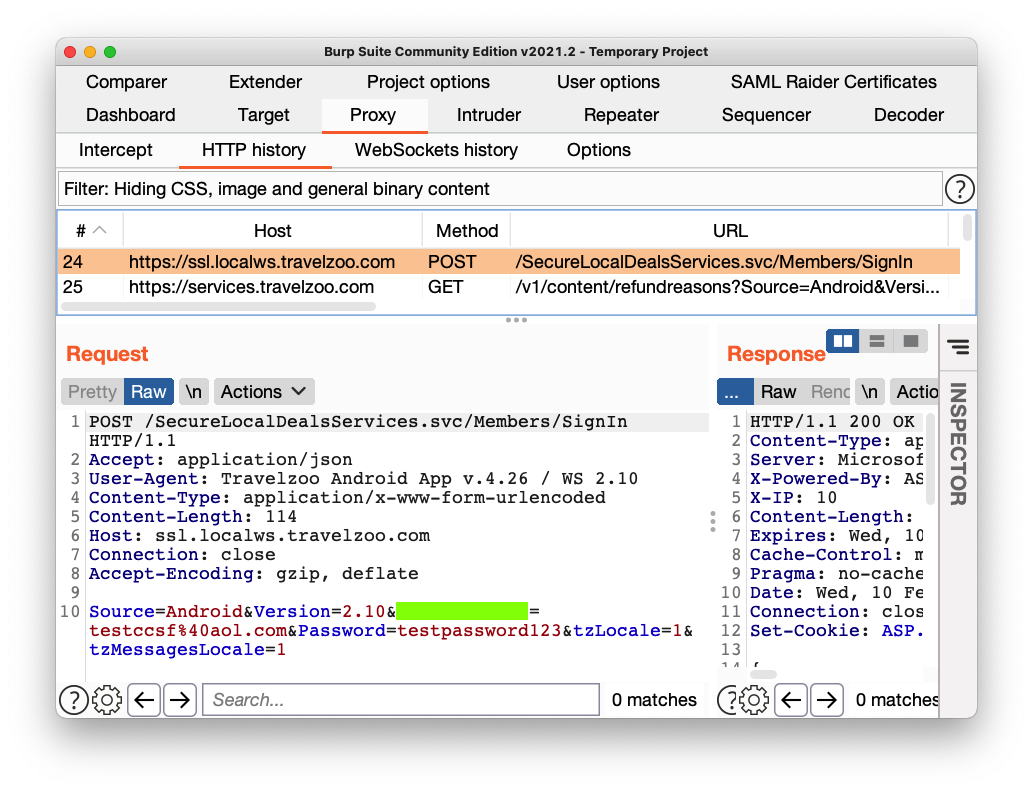Click the response pane horizontal scrollbar
Viewport: 1033px width, 792px height.
(763, 674)
